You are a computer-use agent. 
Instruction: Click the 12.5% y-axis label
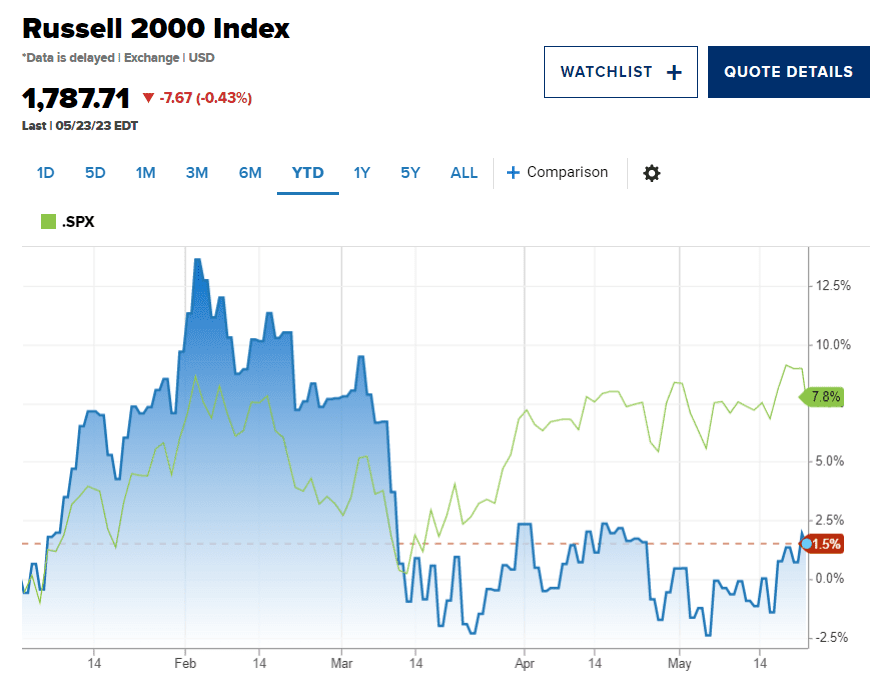coord(833,286)
